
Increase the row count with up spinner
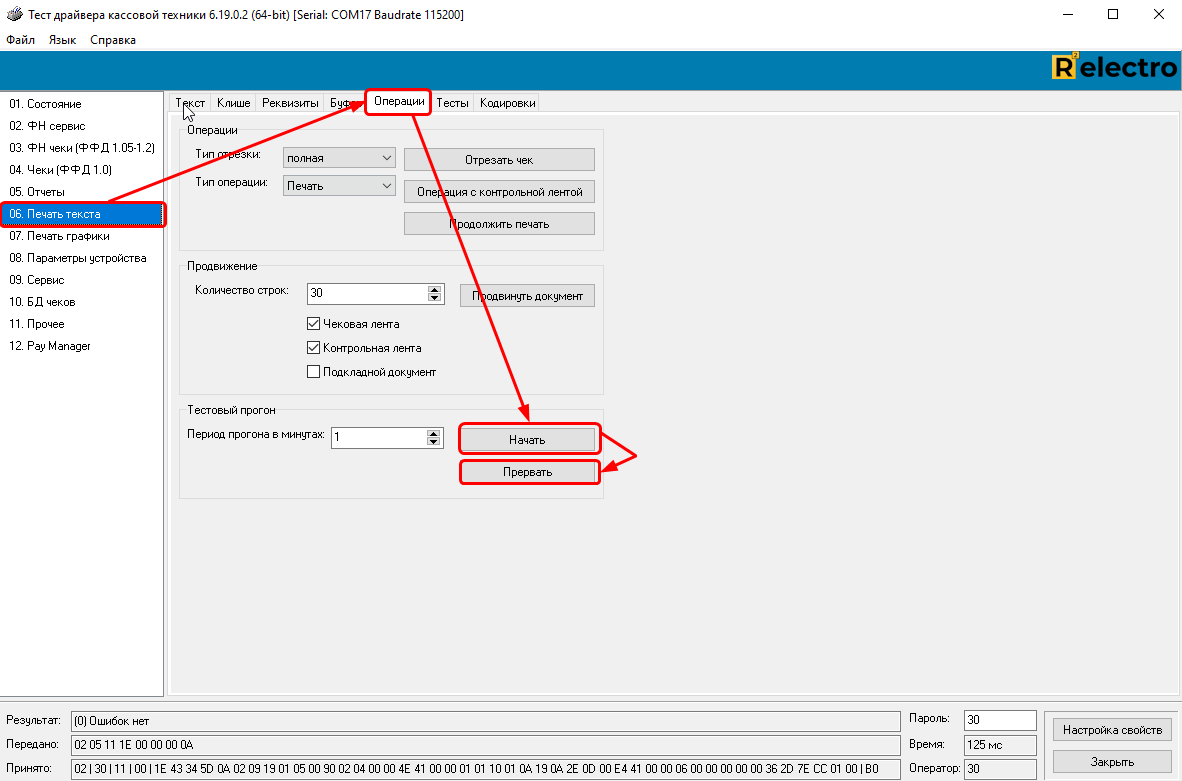pos(434,289)
